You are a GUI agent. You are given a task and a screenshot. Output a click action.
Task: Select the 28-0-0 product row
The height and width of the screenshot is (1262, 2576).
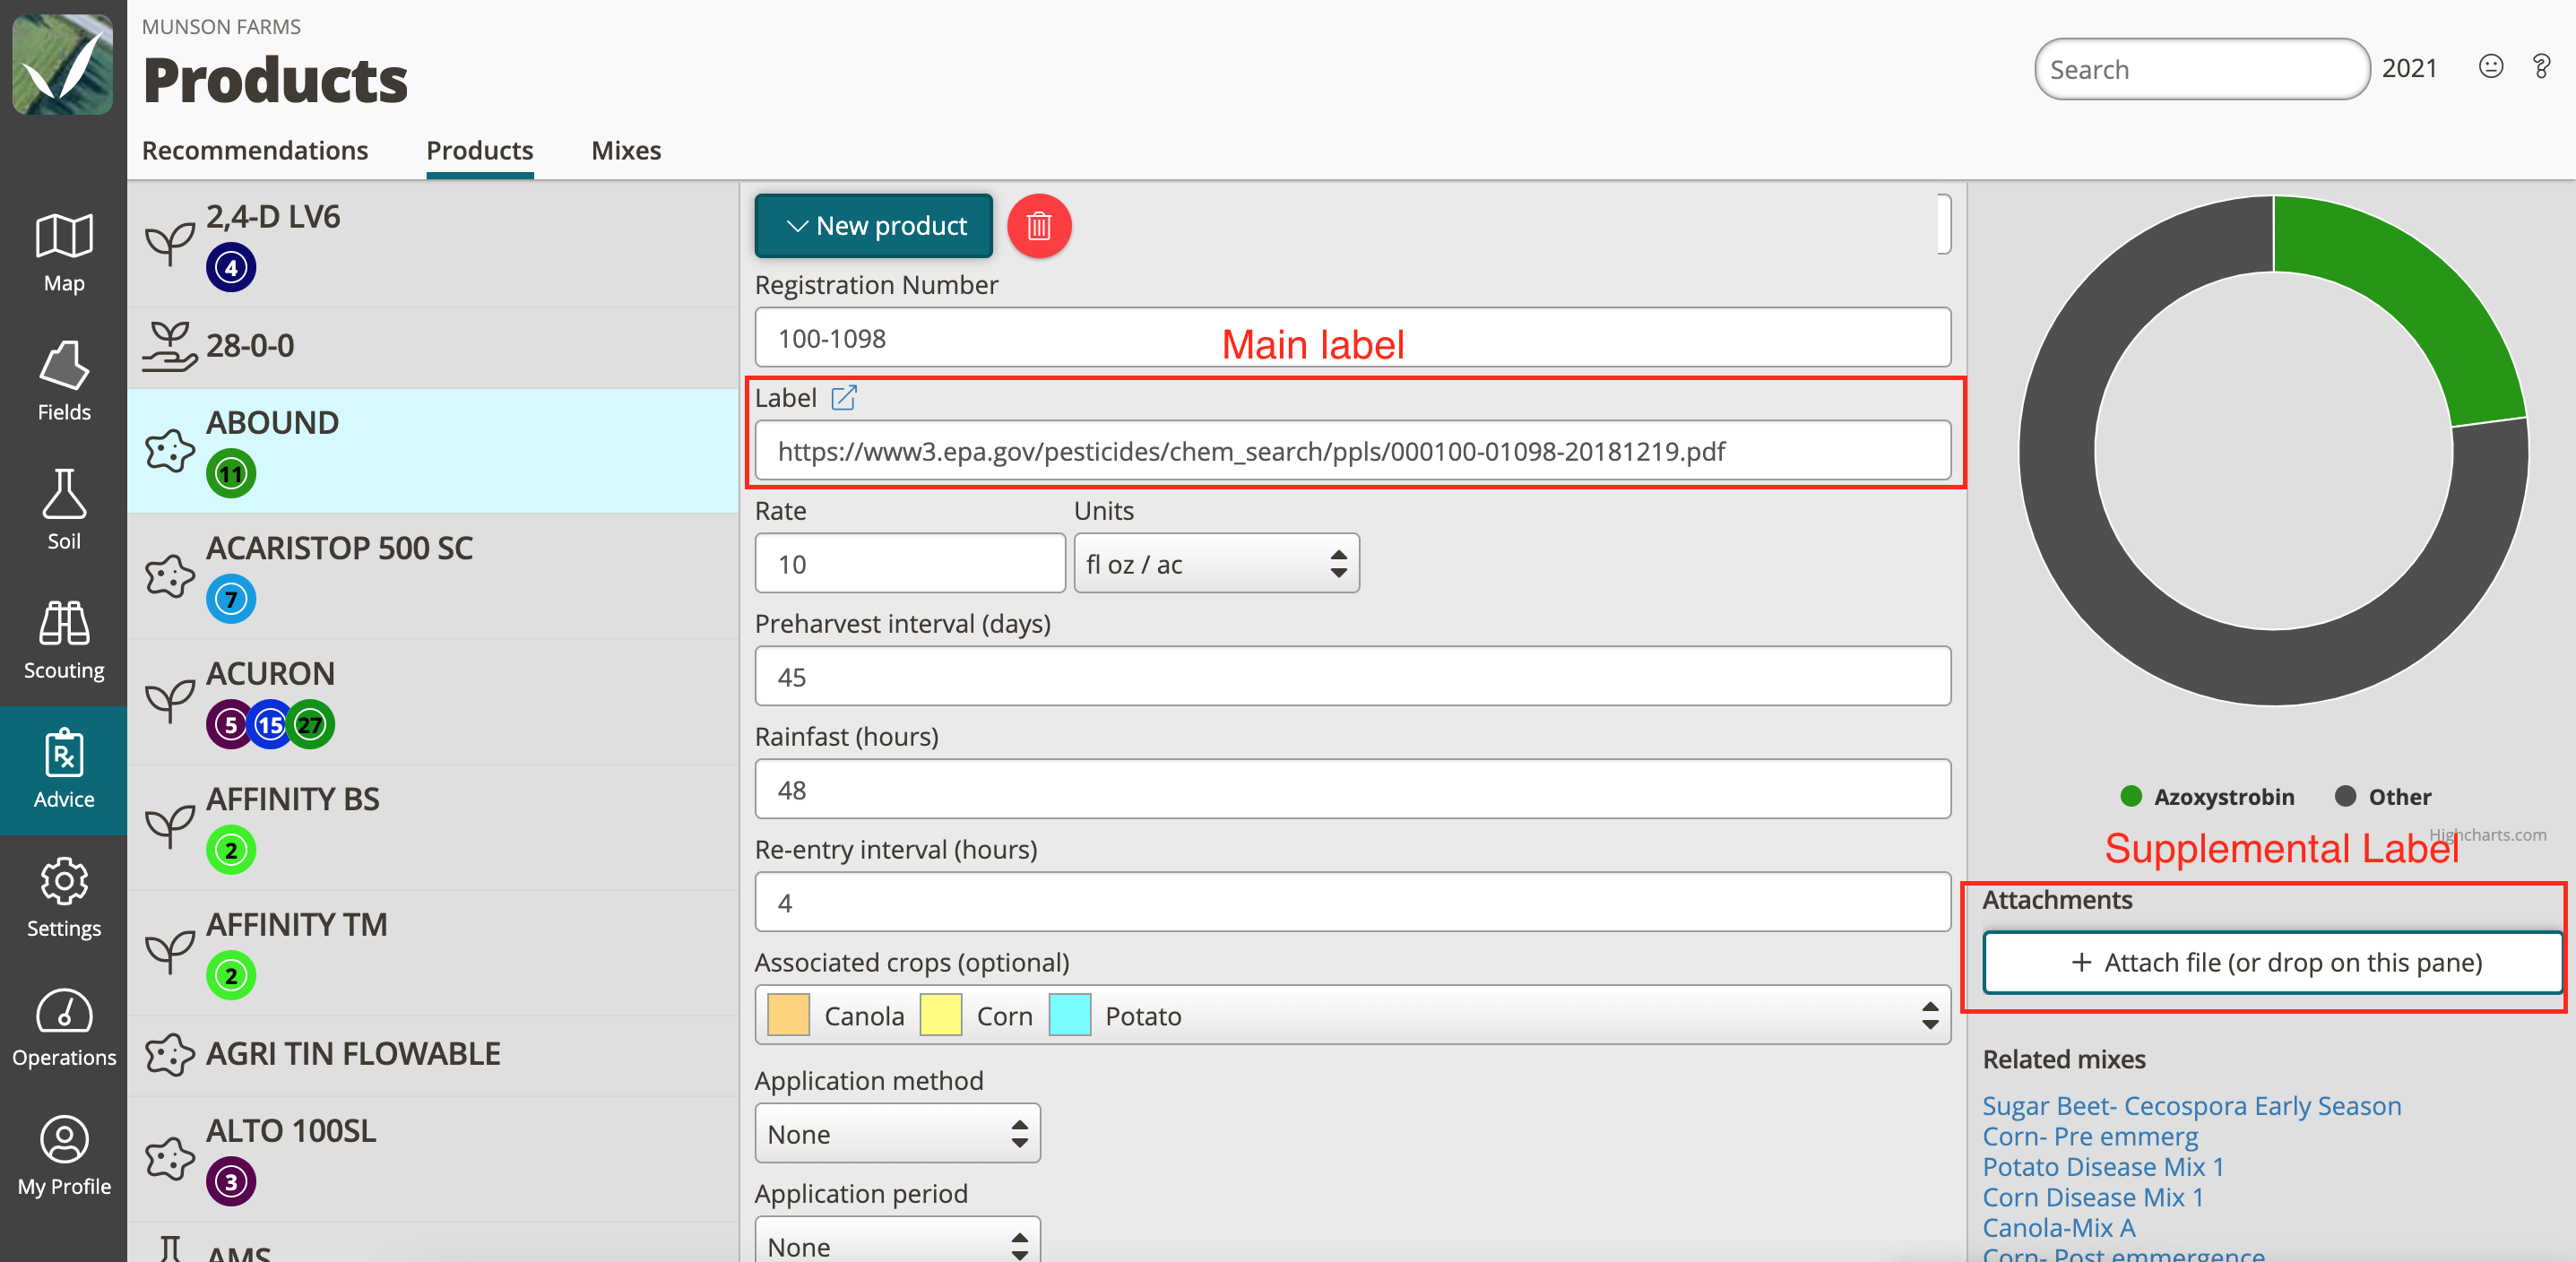click(x=433, y=348)
